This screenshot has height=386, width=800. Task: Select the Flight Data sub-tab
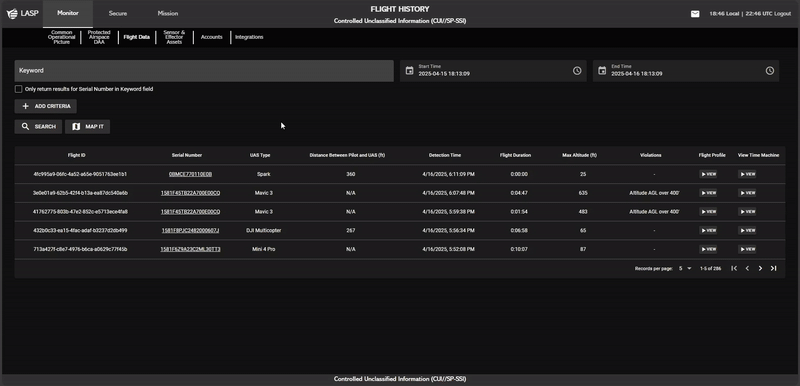pyautogui.click(x=137, y=37)
